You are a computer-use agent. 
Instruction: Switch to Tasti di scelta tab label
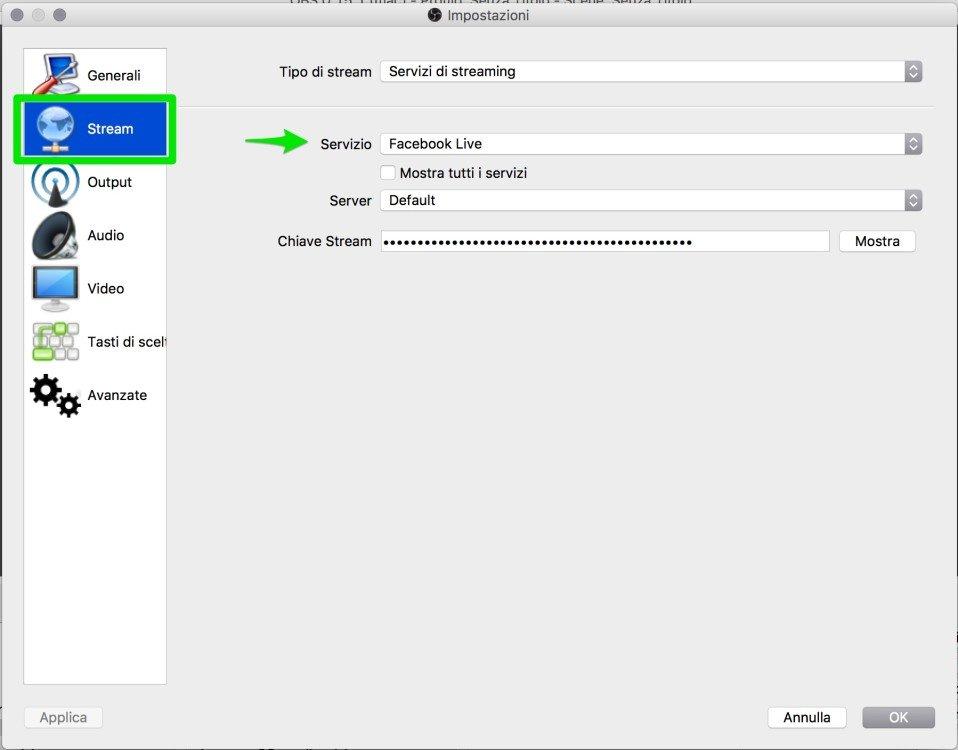(x=126, y=341)
